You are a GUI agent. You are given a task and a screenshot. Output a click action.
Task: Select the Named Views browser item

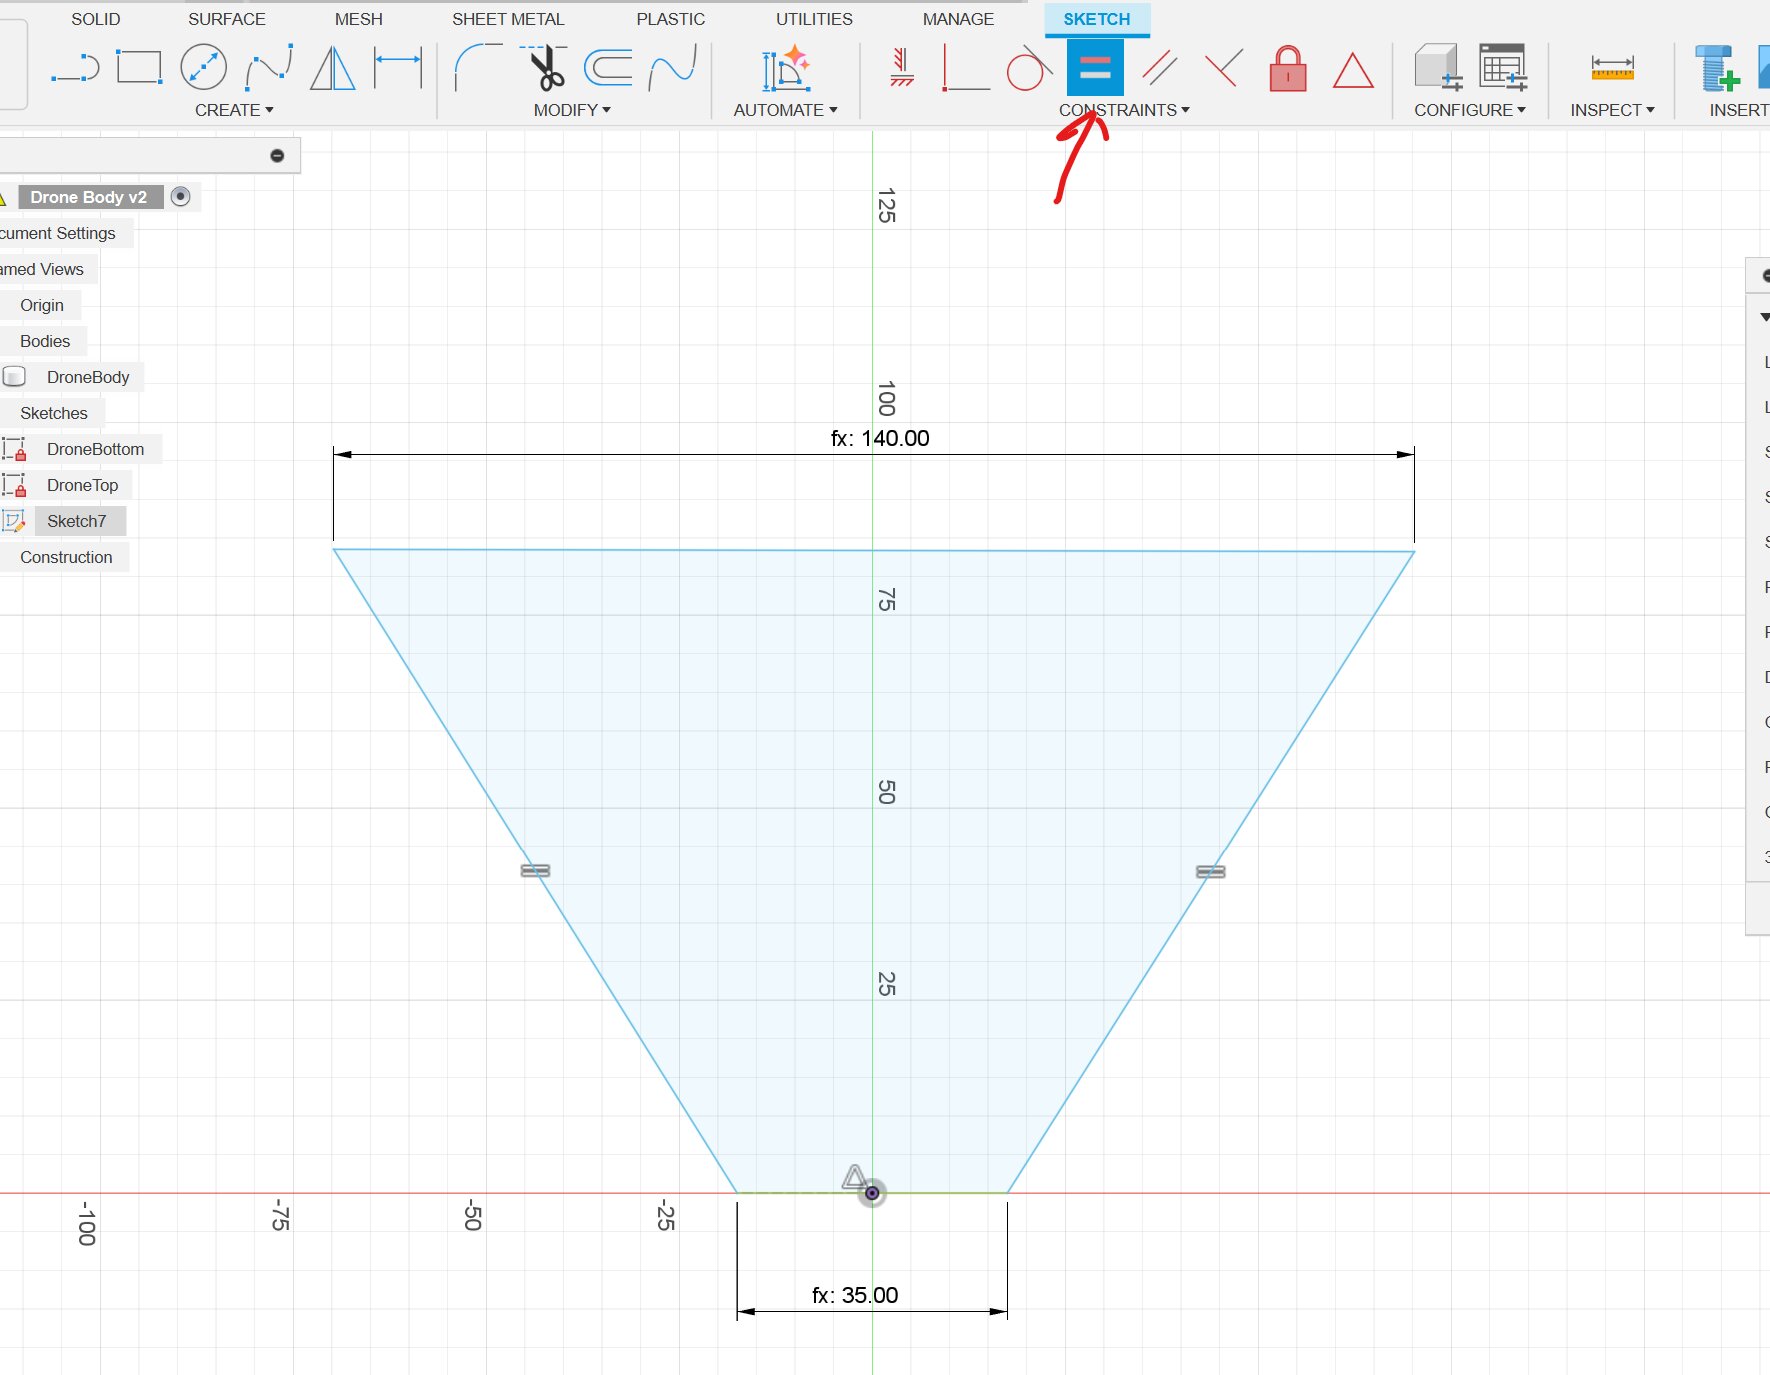click(x=42, y=269)
